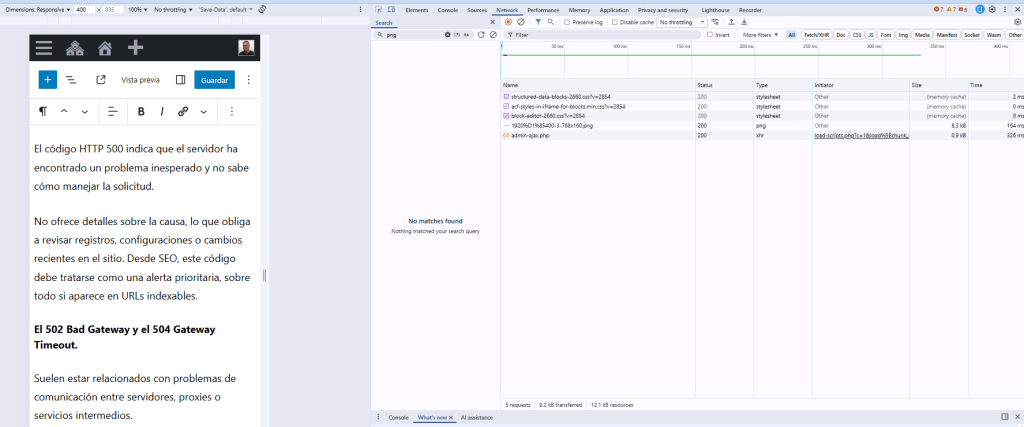Select the admin-ajax.php request row
The width and height of the screenshot is (1024, 427).
(x=530, y=135)
